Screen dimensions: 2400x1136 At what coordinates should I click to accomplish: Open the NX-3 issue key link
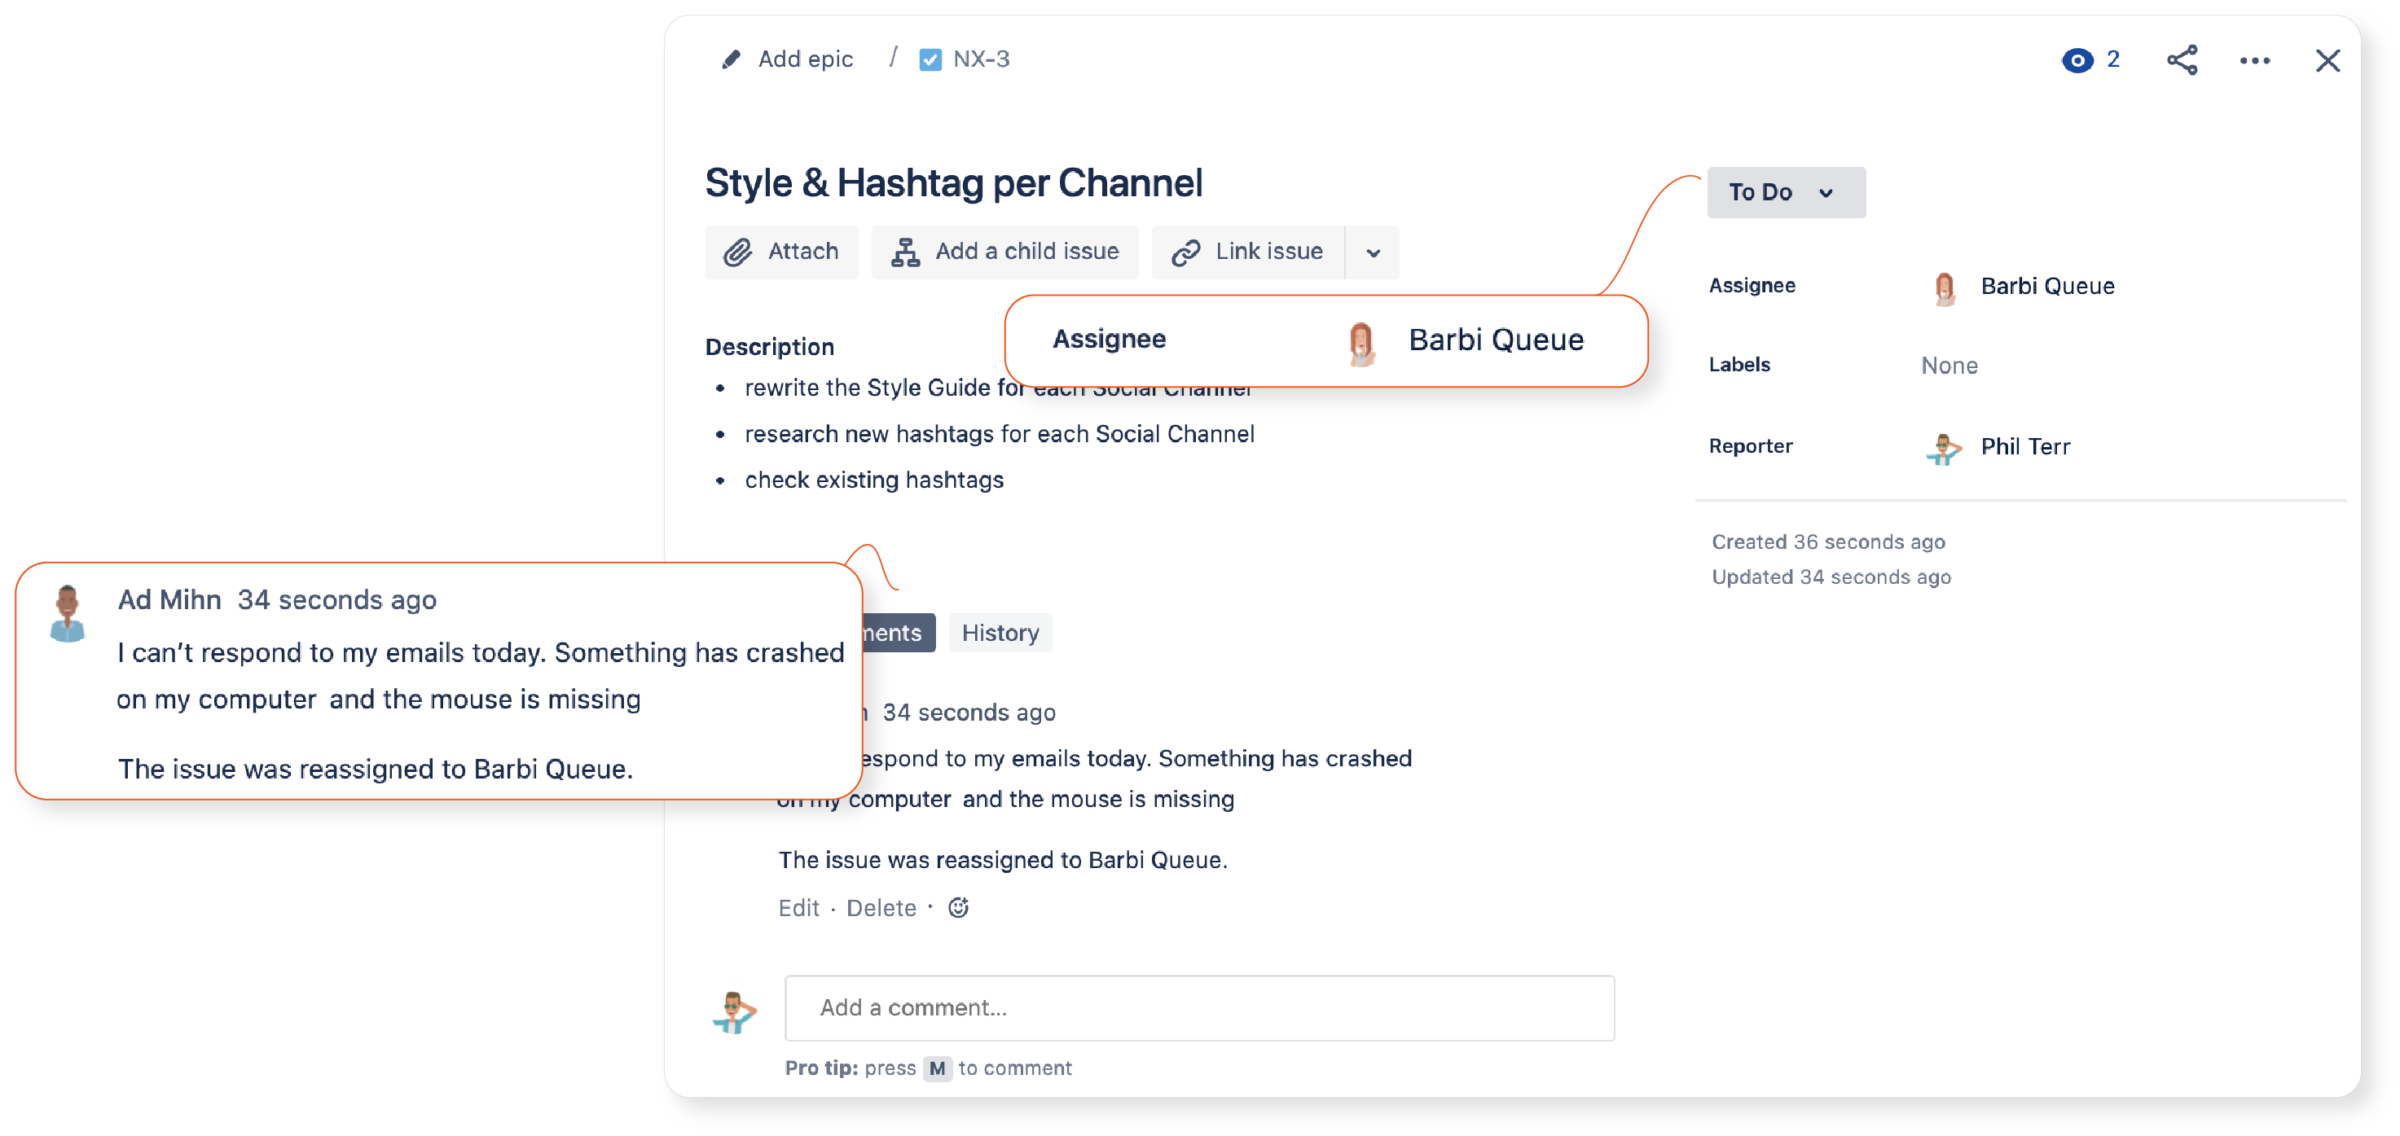(981, 60)
